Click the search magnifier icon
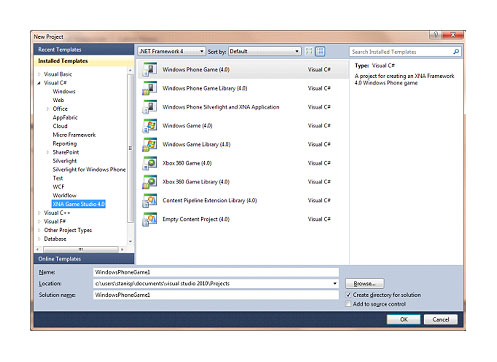497x362 pixels. pyautogui.click(x=456, y=52)
